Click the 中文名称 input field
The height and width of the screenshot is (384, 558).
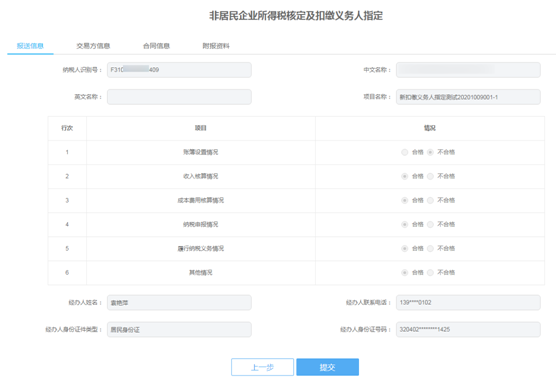coord(468,70)
